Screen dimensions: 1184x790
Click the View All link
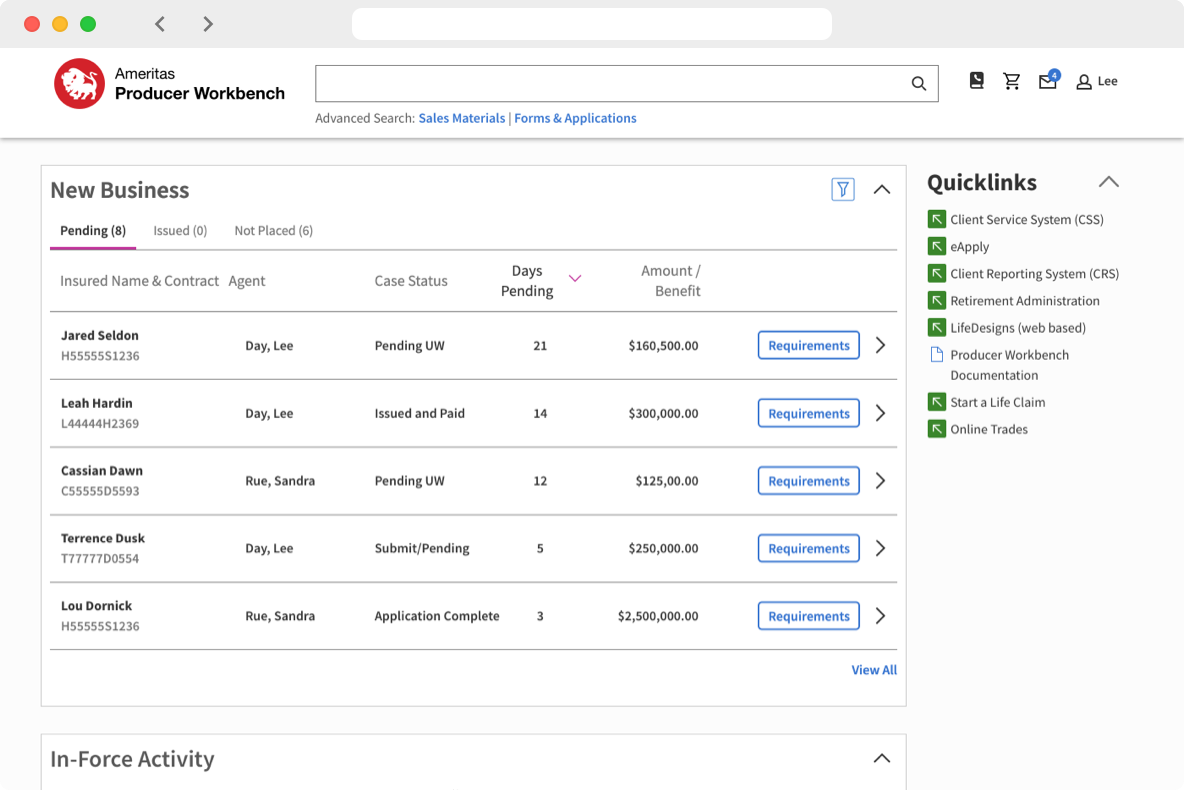pos(873,670)
